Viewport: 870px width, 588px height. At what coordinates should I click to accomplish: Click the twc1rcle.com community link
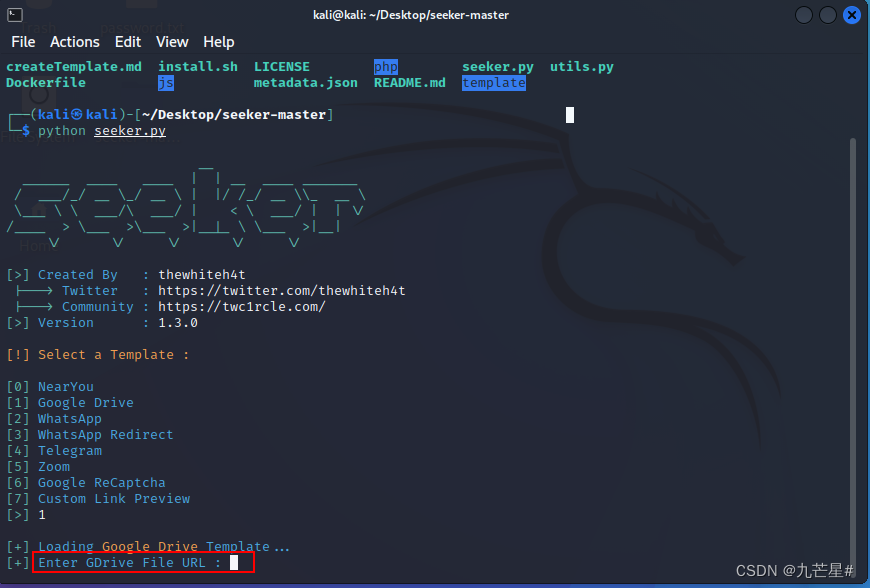[242, 307]
